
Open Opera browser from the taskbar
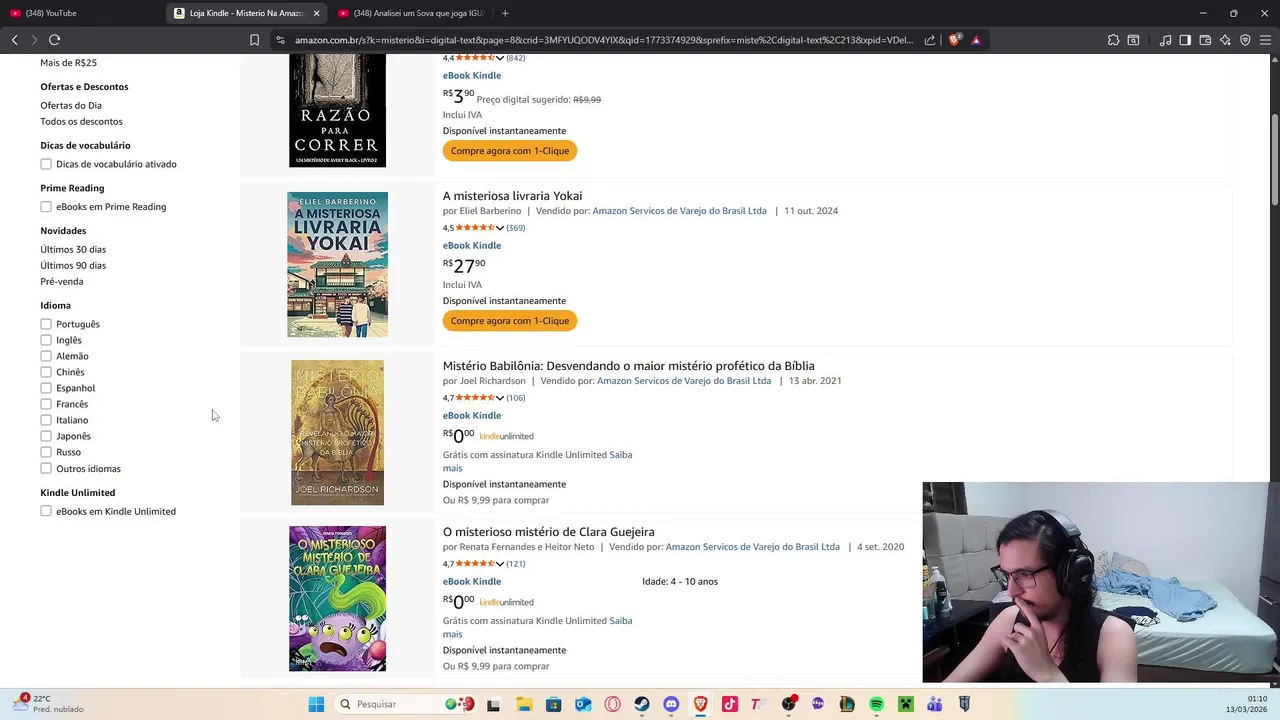[x=612, y=704]
